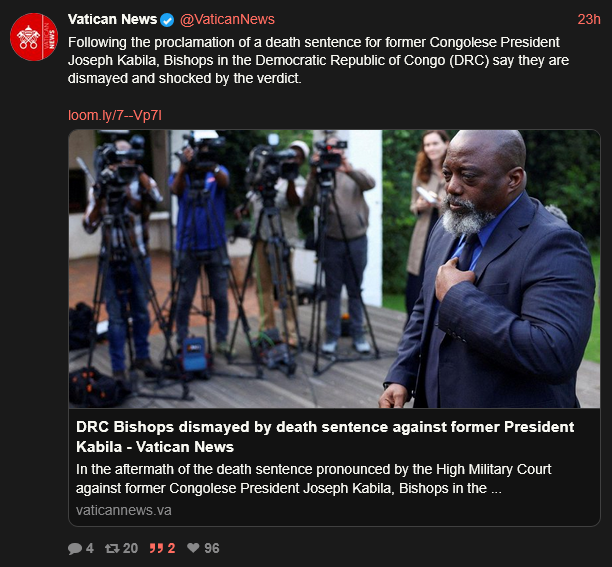Click the article description in preview card
This screenshot has height=567, width=612.
[313, 479]
